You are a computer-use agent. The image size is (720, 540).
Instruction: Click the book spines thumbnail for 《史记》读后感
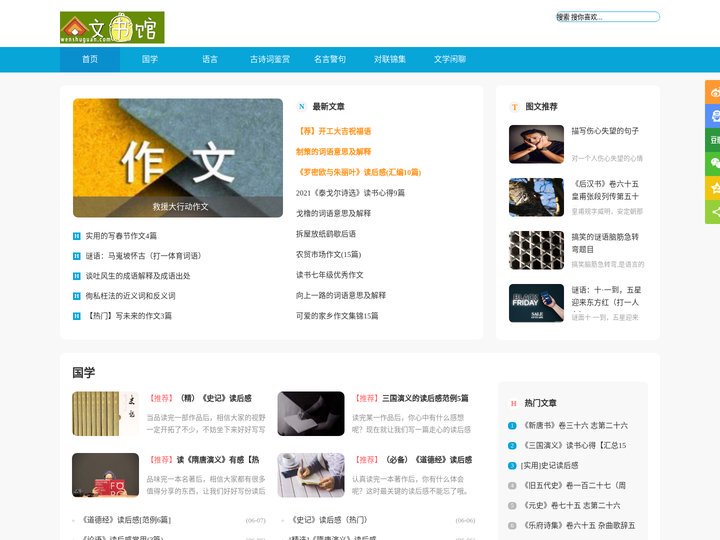105,414
